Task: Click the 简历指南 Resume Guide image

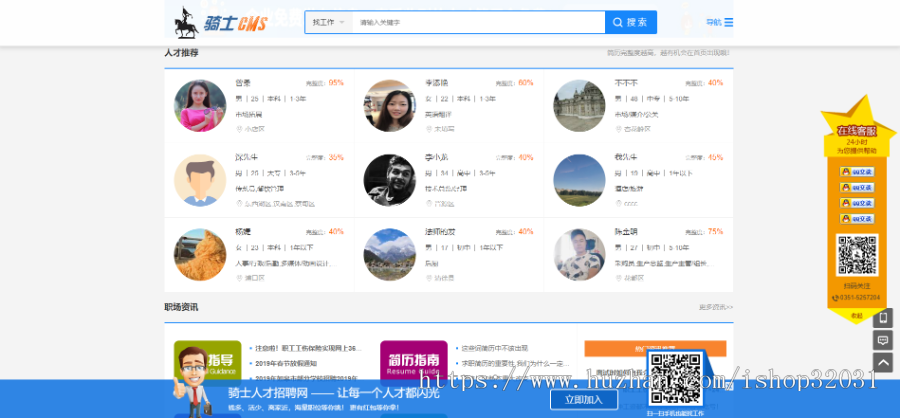Action: click(x=414, y=361)
